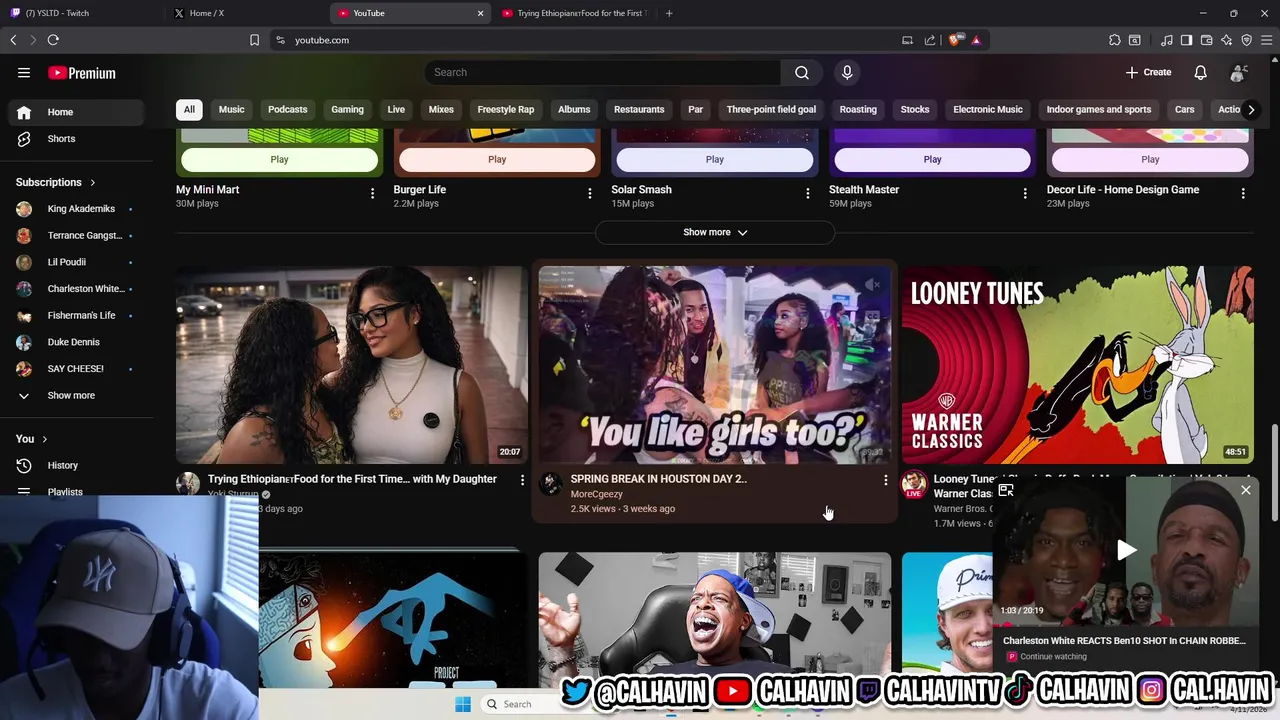Play the miniplayer video
Image resolution: width=1280 pixels, height=720 pixels.
pos(1127,550)
